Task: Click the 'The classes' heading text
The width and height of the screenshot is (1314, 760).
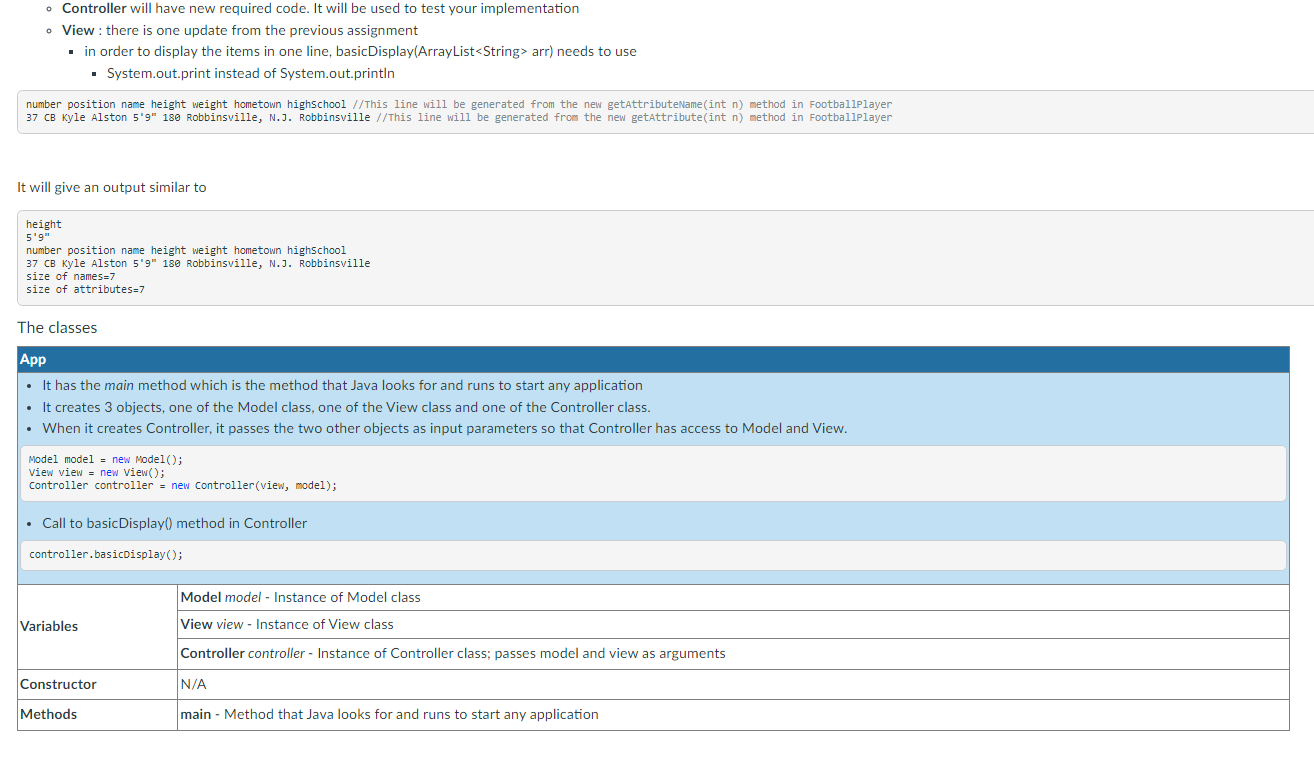Action: 57,328
